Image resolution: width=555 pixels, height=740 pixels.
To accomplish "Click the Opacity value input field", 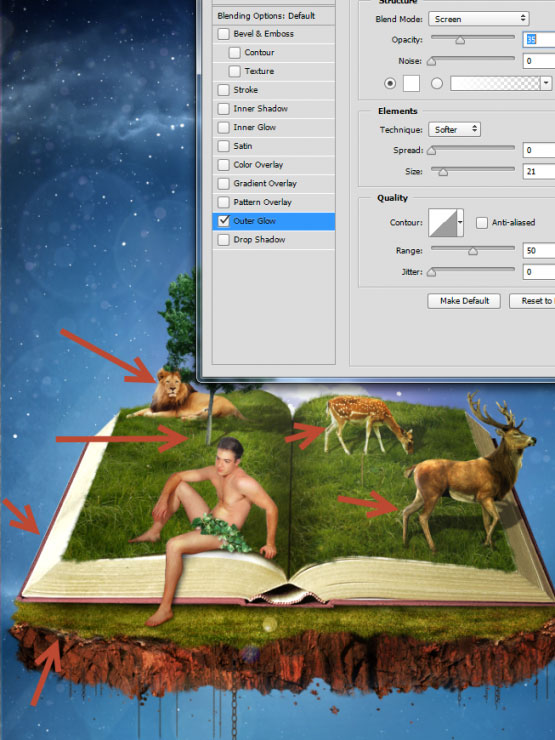I will click(x=539, y=40).
